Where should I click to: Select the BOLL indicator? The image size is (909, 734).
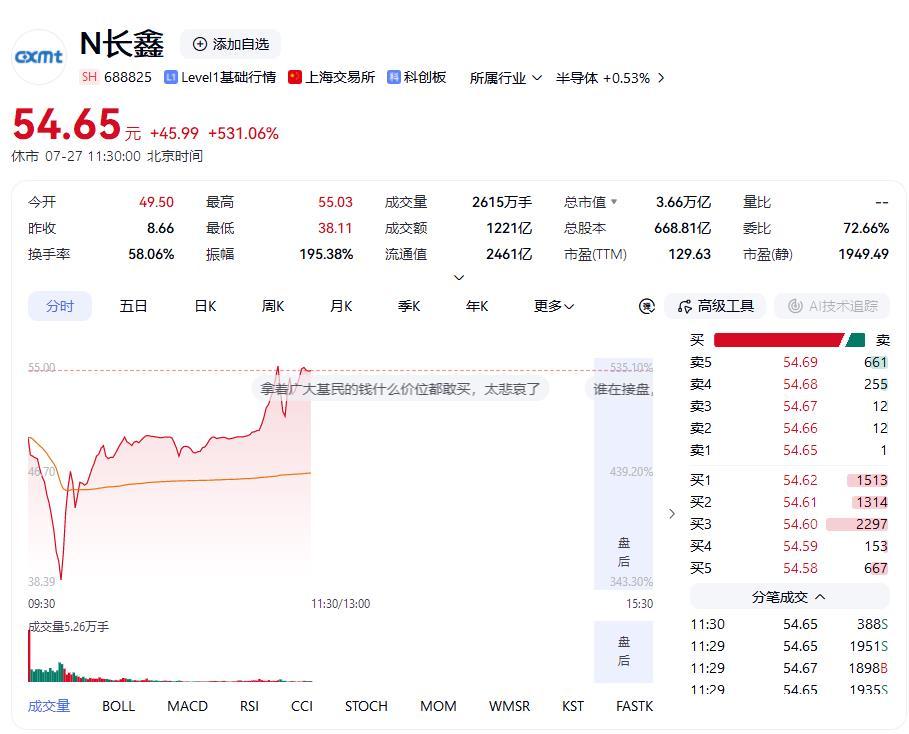[118, 706]
